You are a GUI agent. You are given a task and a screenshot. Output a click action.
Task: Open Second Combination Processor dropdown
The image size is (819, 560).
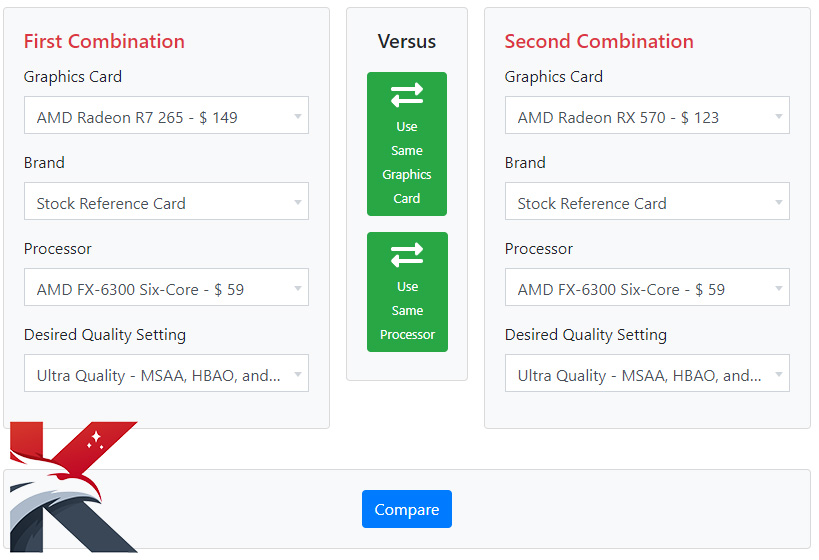click(x=647, y=287)
